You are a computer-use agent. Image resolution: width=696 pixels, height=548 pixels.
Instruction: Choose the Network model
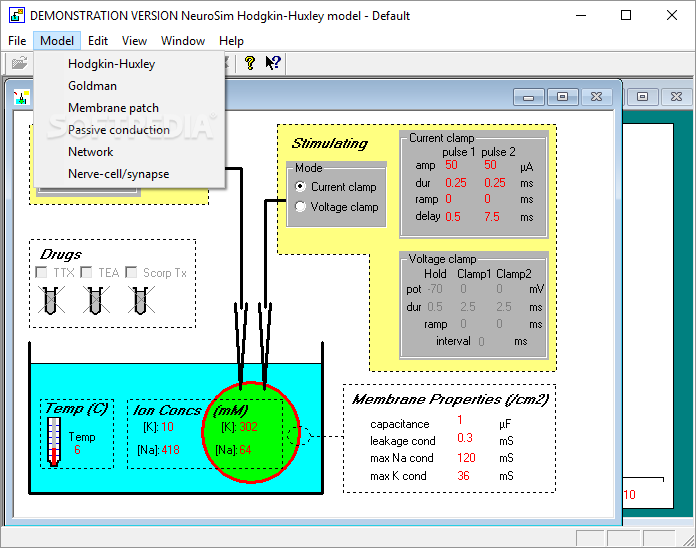point(129,152)
